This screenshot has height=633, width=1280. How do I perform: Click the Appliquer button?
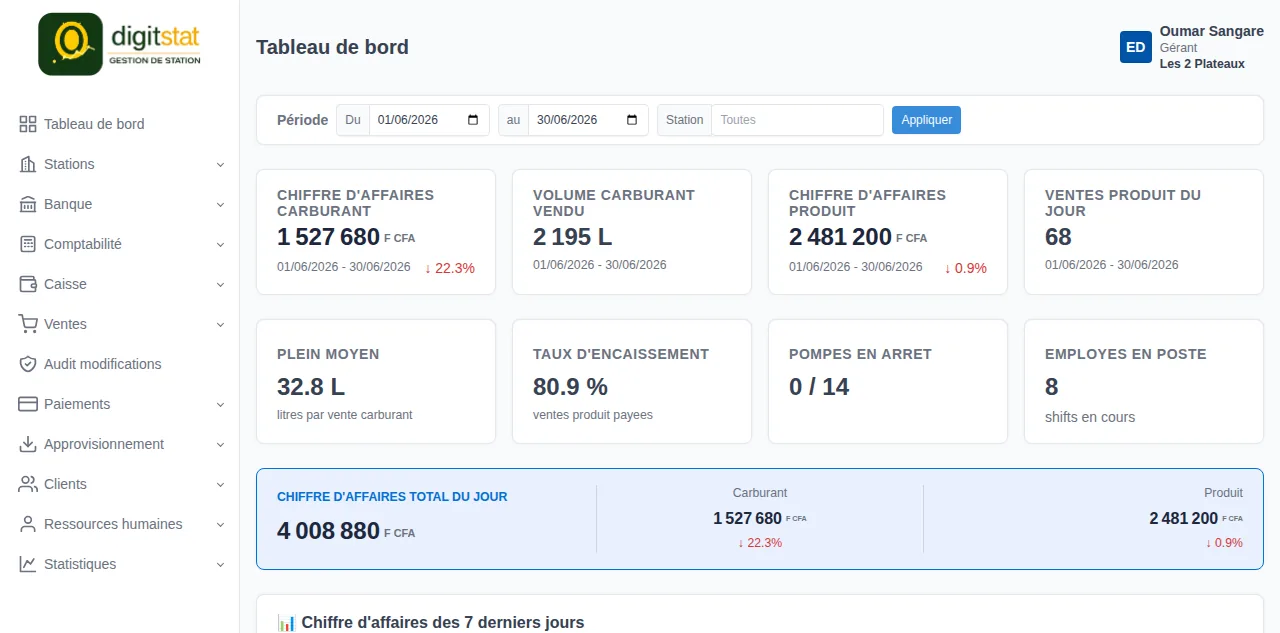pos(926,120)
